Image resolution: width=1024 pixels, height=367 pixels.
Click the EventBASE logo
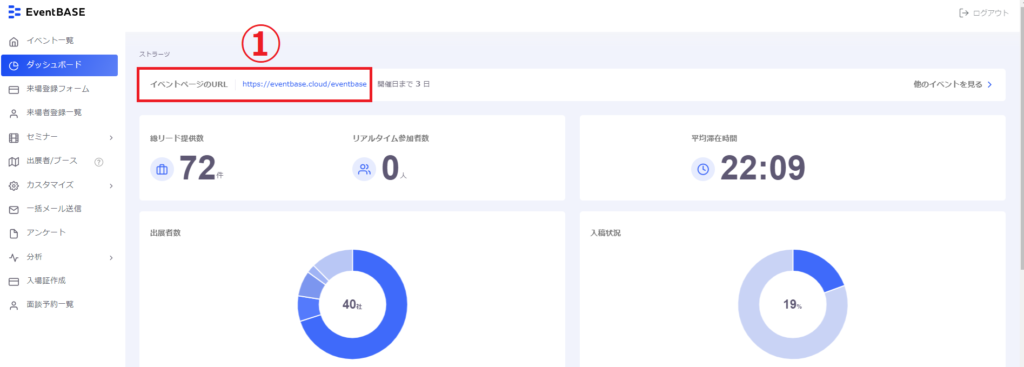coord(46,12)
